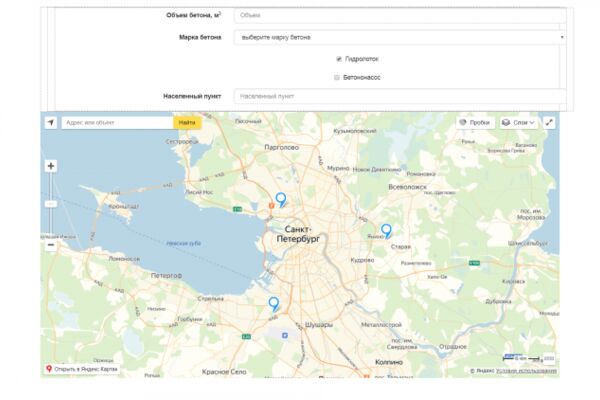
Task: Focus the Объем бетона input field
Action: [400, 15]
